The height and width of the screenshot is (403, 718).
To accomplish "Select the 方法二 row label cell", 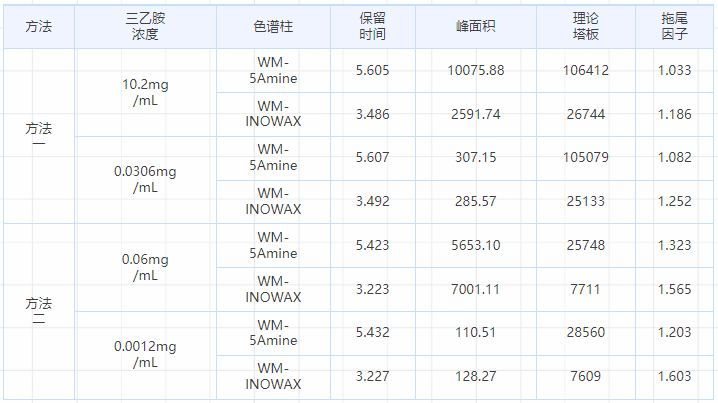I will tap(38, 310).
